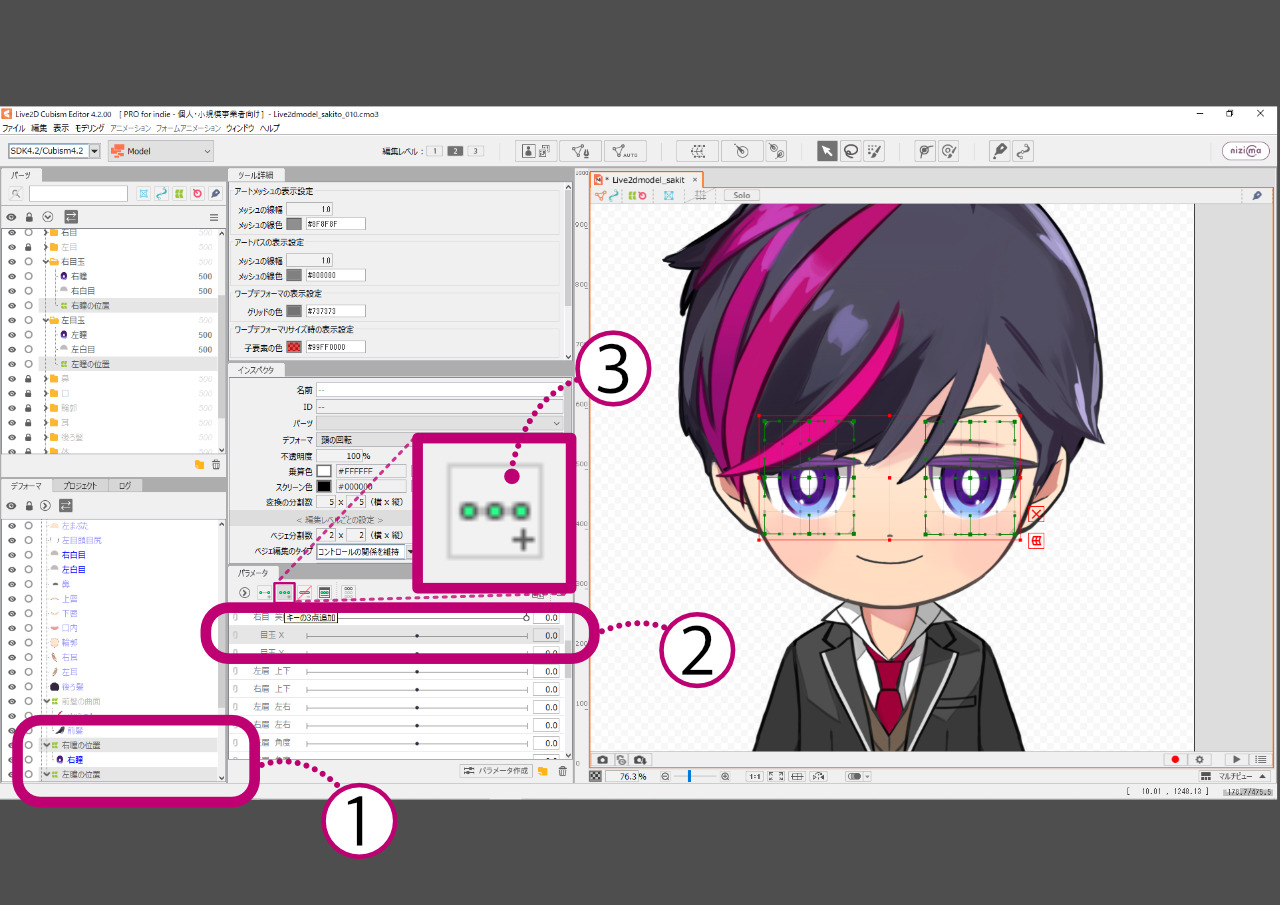Toggle visibility of 後ろ髪 in deformer panel
The height and width of the screenshot is (905, 1280).
(12, 686)
